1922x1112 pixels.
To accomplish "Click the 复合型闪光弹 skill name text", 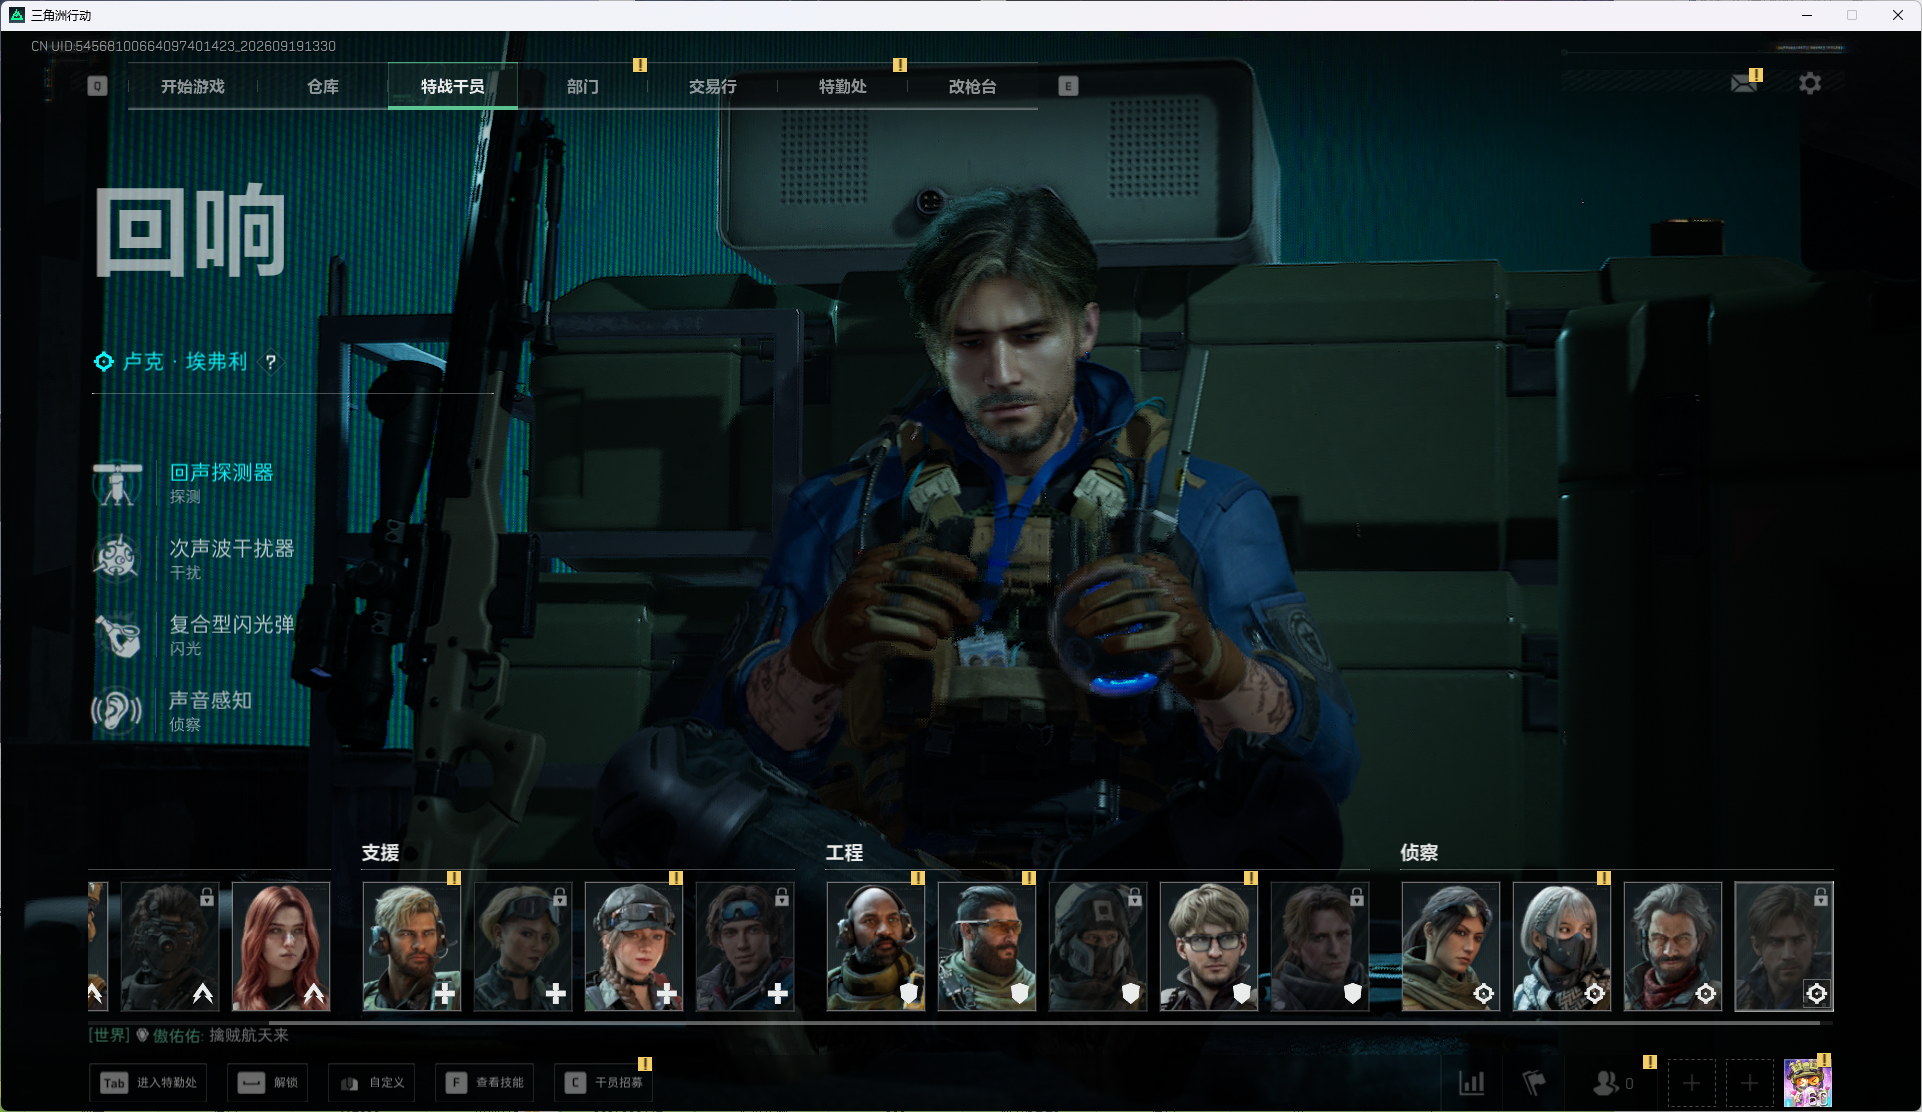I will 232,625.
